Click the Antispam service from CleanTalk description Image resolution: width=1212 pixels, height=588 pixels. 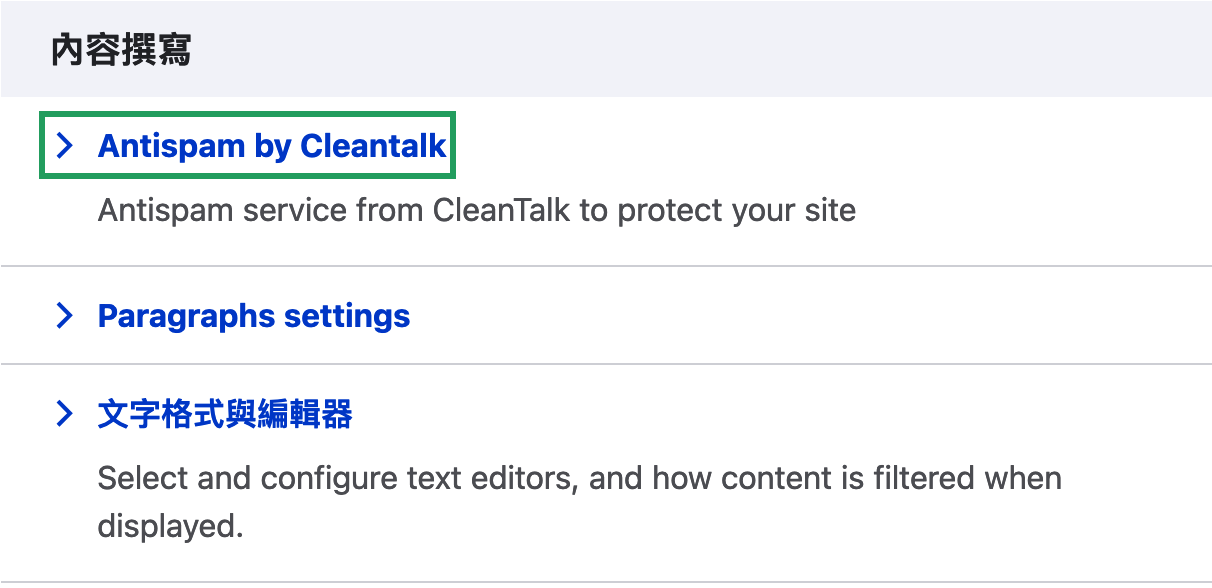pyautogui.click(x=476, y=211)
